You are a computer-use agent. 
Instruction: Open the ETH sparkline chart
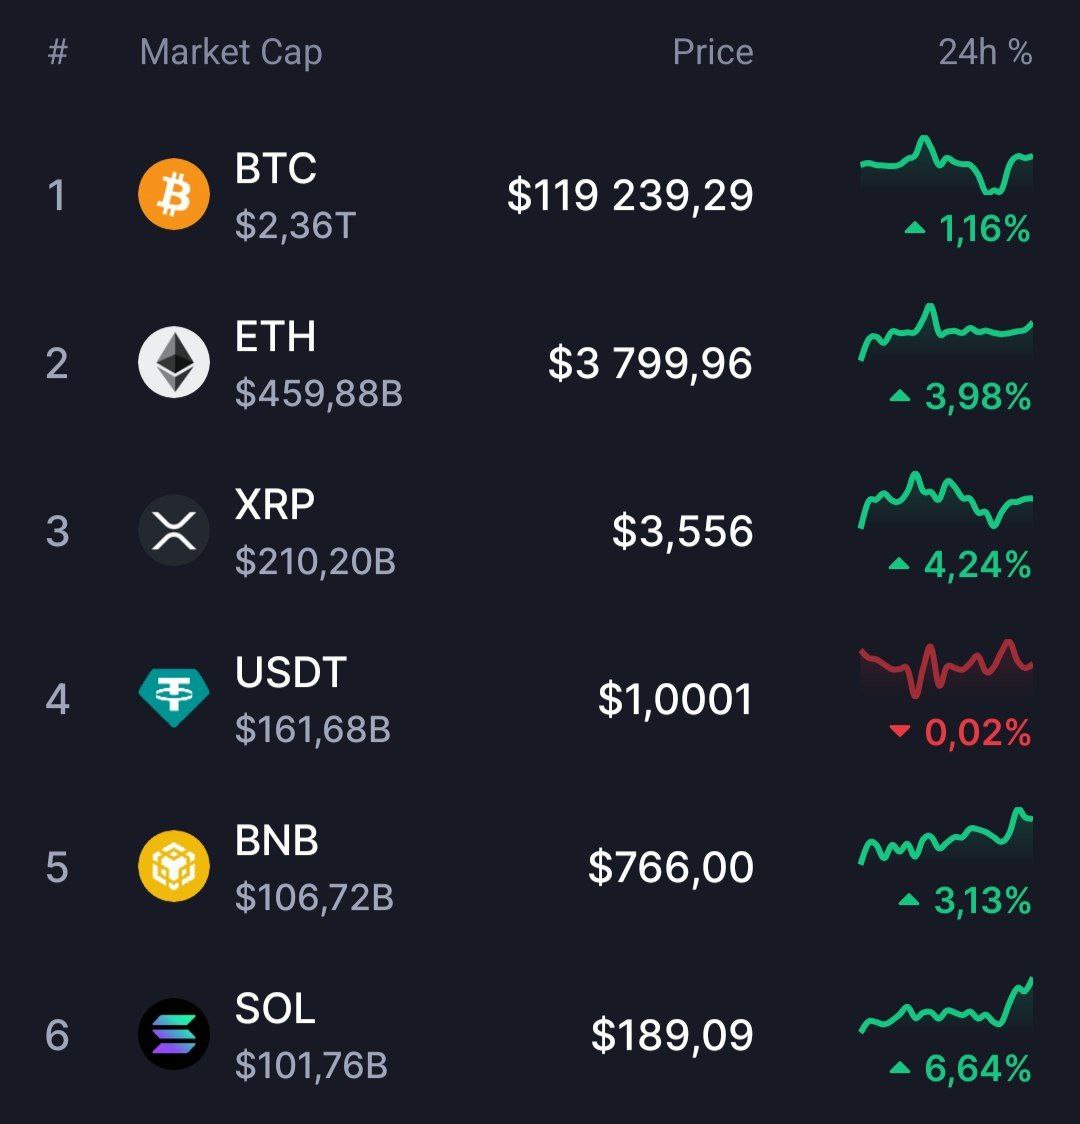coord(946,333)
